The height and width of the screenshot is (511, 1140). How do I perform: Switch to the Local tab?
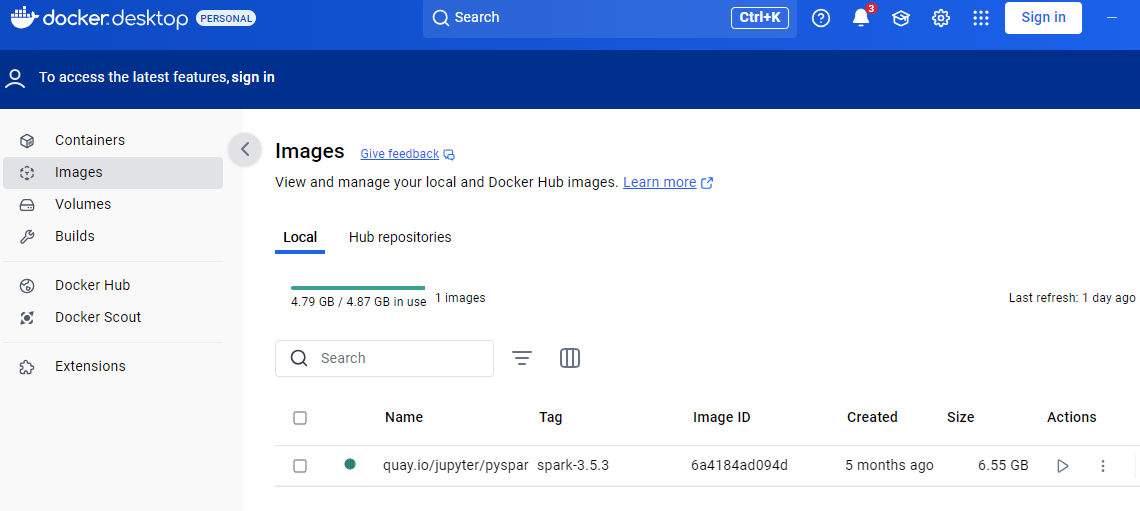300,238
